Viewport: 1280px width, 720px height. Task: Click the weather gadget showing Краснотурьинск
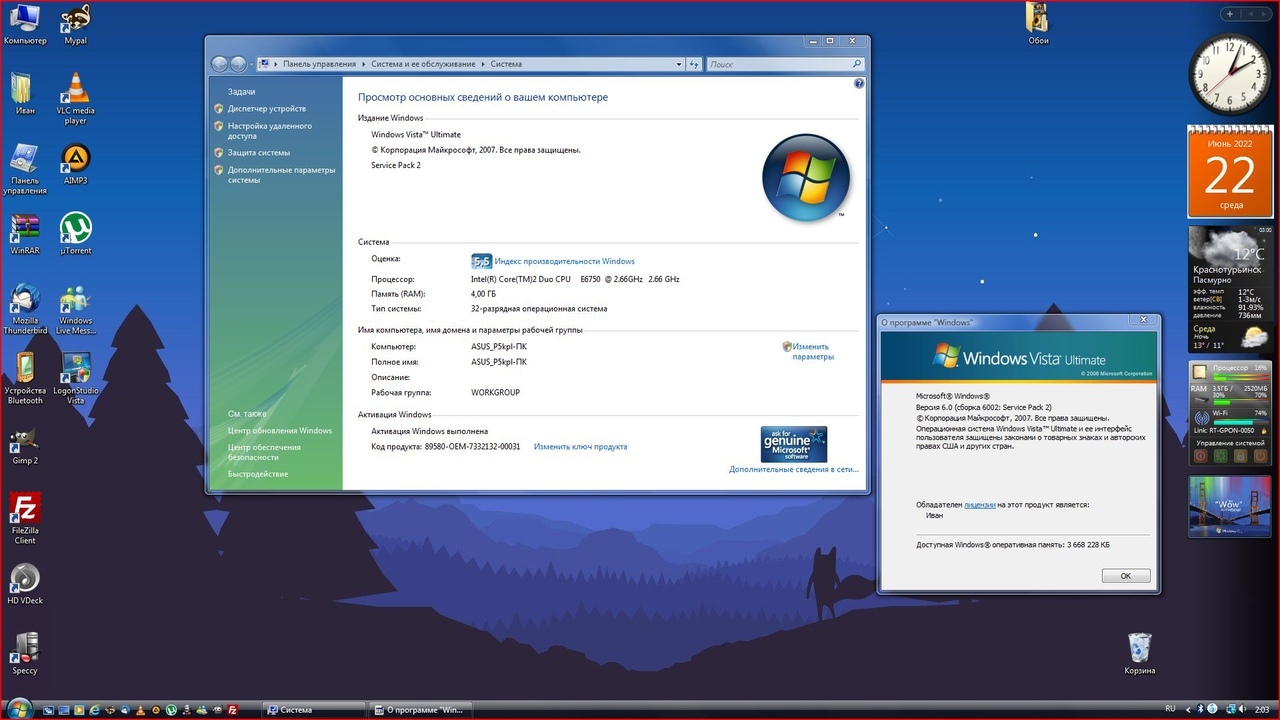click(x=1230, y=289)
